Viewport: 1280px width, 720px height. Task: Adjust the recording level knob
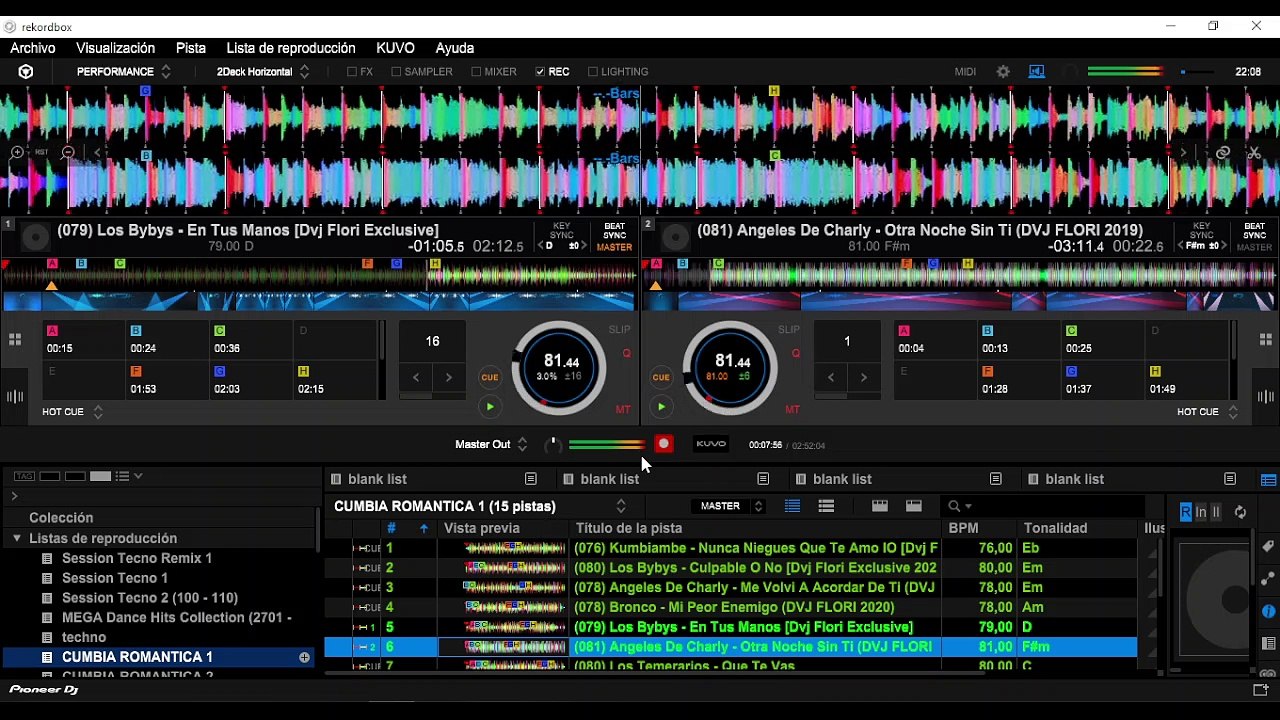coord(553,445)
